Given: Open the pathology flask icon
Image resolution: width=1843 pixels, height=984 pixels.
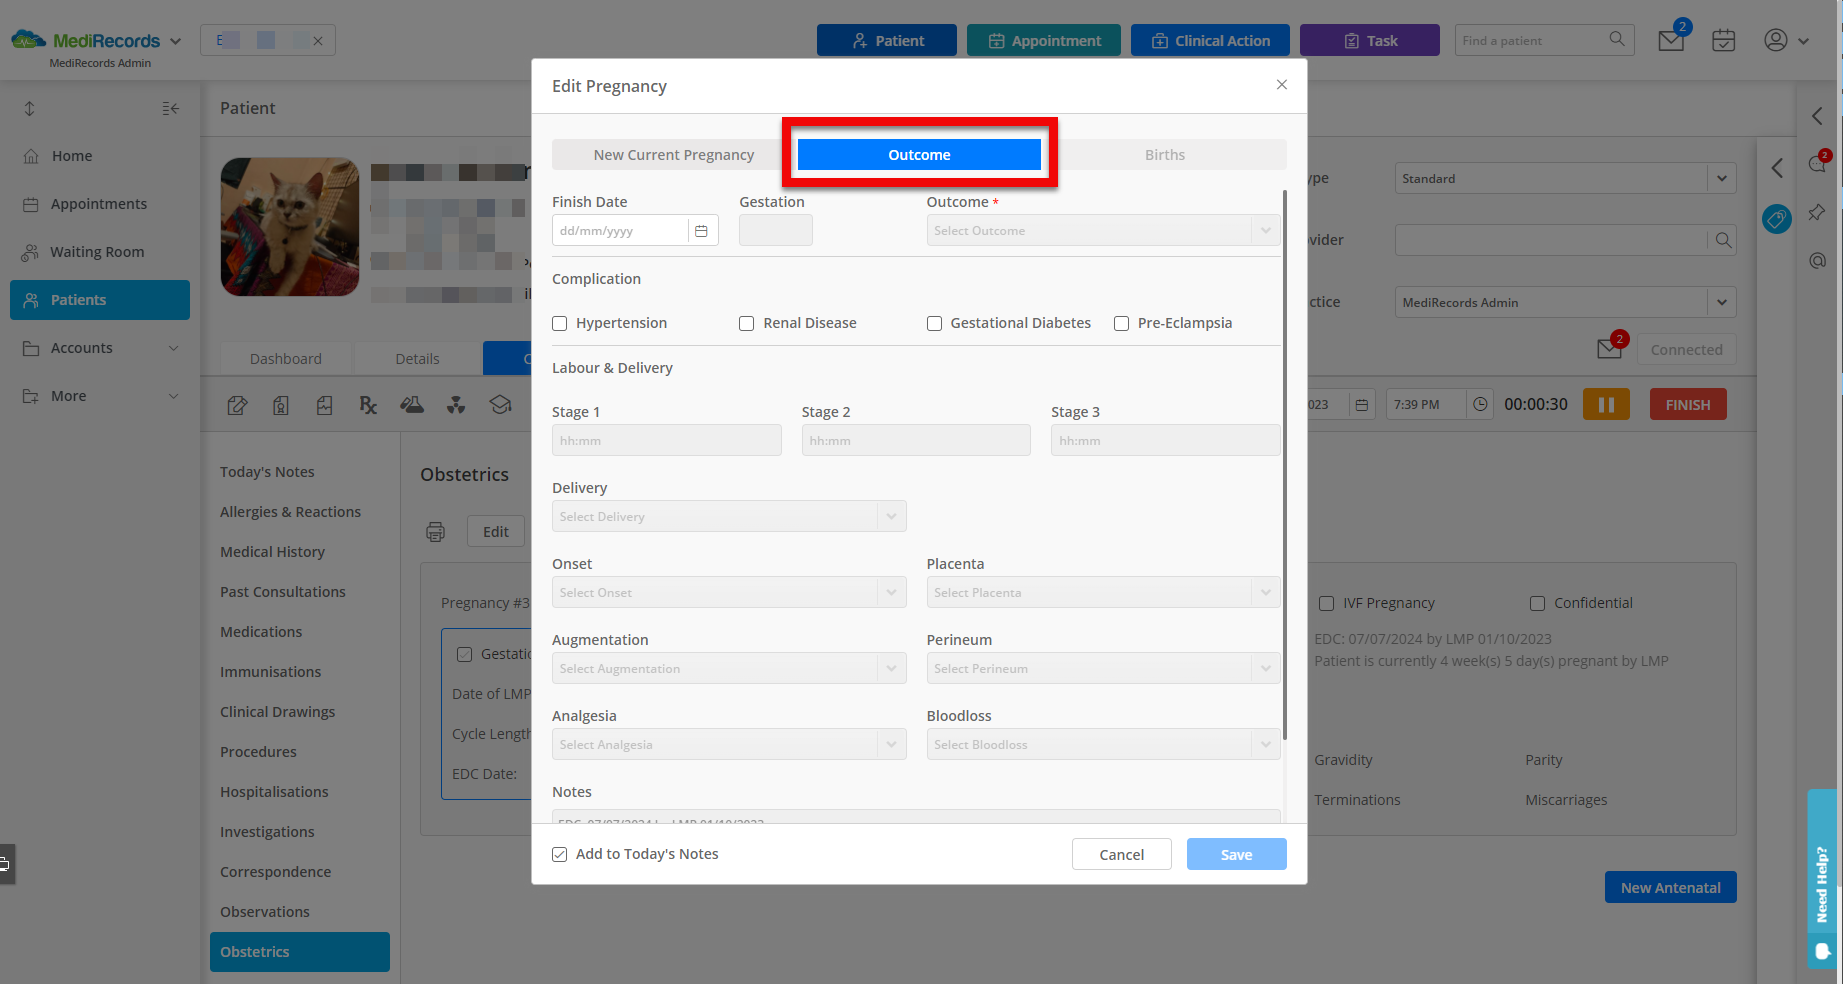Looking at the screenshot, I should click(411, 405).
